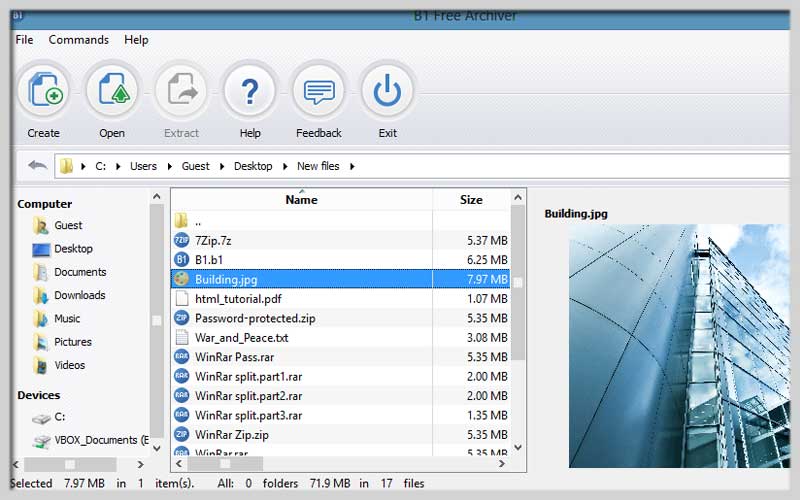The image size is (800, 500).
Task: Click the 3.08 MB size of War_and_Peace.txt
Action: [x=487, y=337]
